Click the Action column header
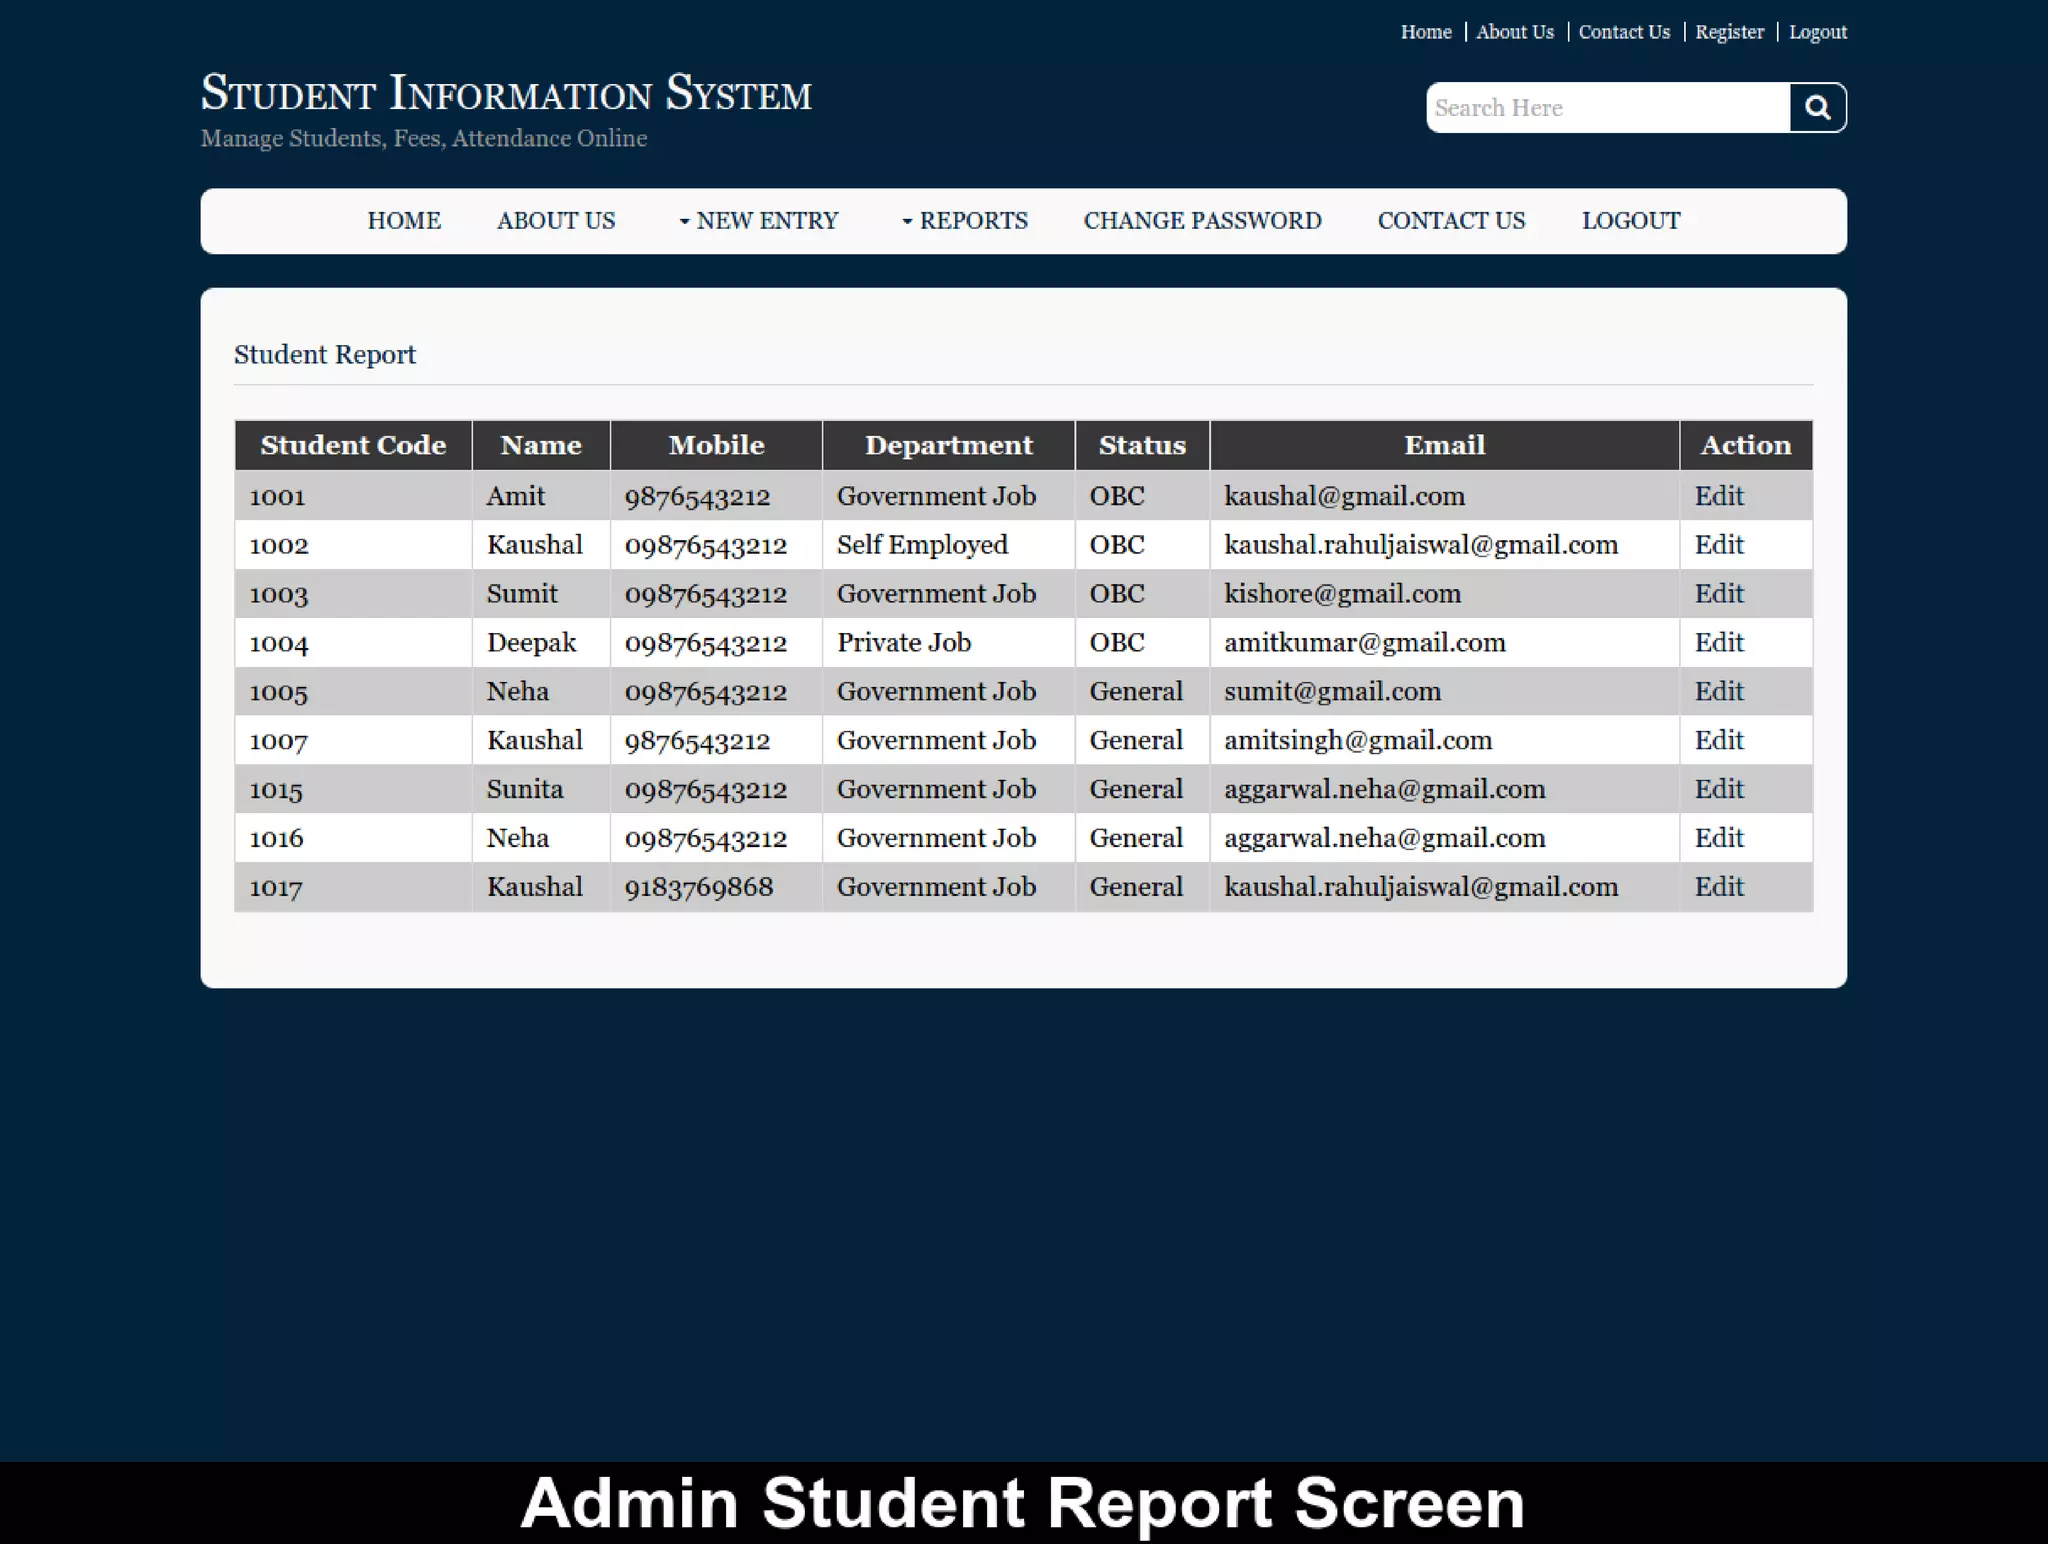The height and width of the screenshot is (1544, 2048). tap(1746, 446)
